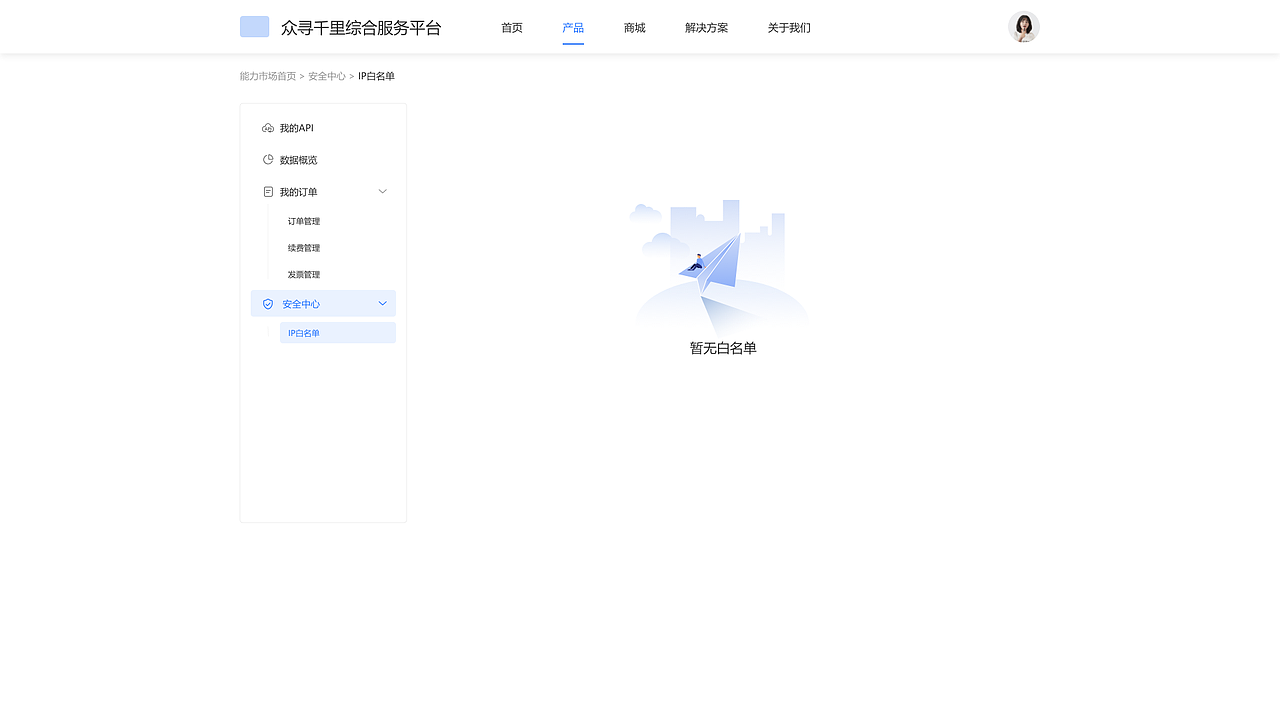The width and height of the screenshot is (1280, 720).
Task: Switch to the 首页 navigation tab
Action: click(x=511, y=27)
